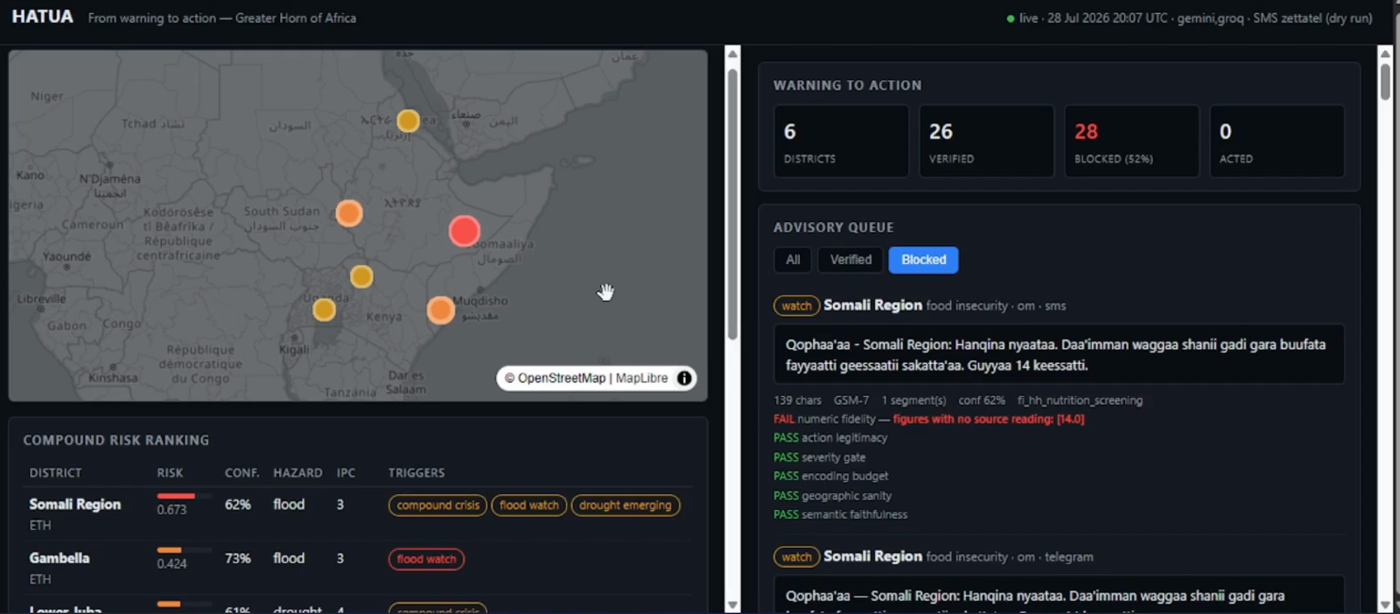The image size is (1400, 614).
Task: Click the watch badge on telegram advisory
Action: coord(797,556)
